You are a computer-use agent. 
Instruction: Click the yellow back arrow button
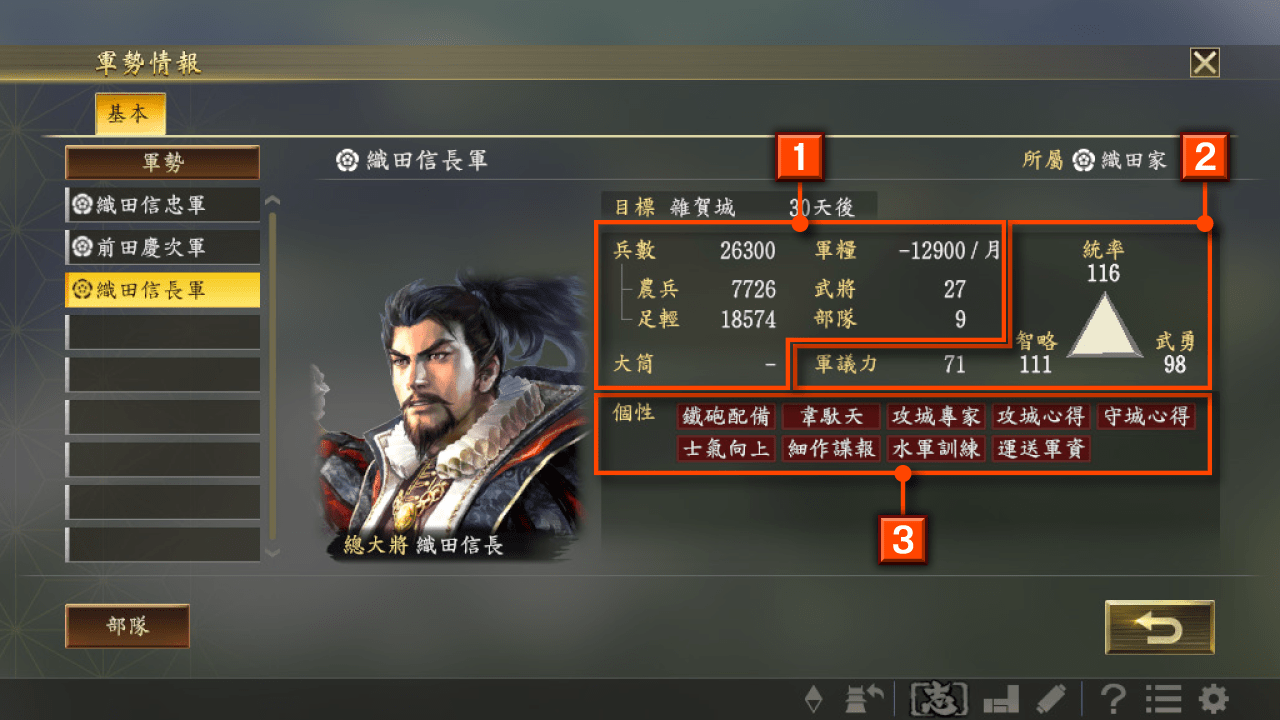pyautogui.click(x=1160, y=628)
